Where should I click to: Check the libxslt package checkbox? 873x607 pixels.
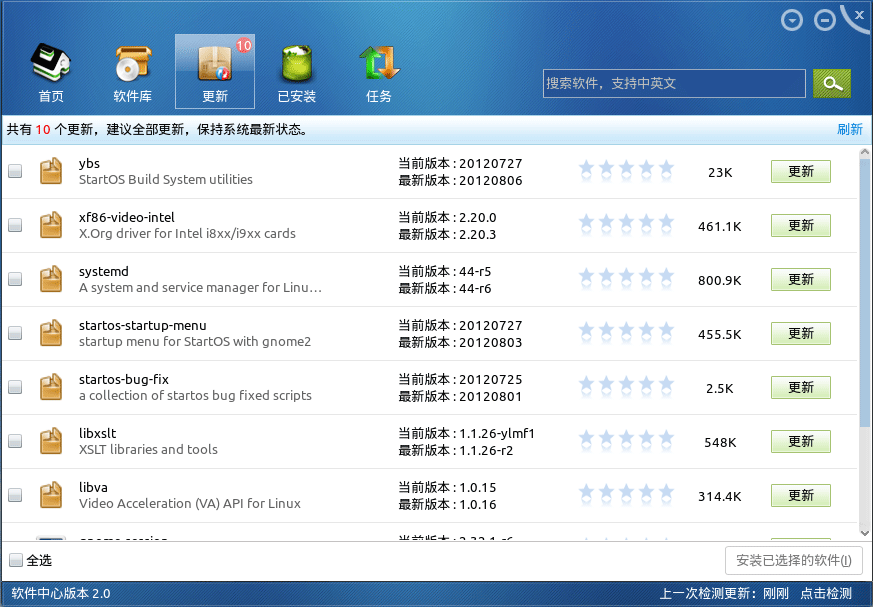[15, 442]
